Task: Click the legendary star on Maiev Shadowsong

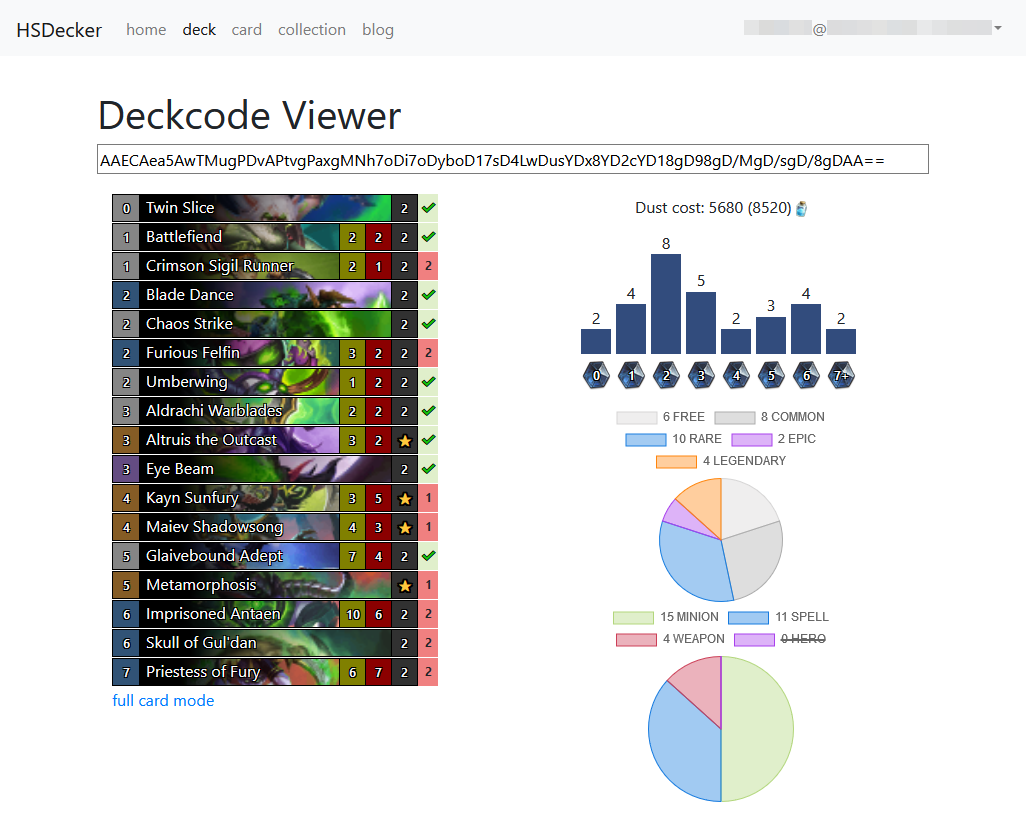Action: click(x=404, y=527)
